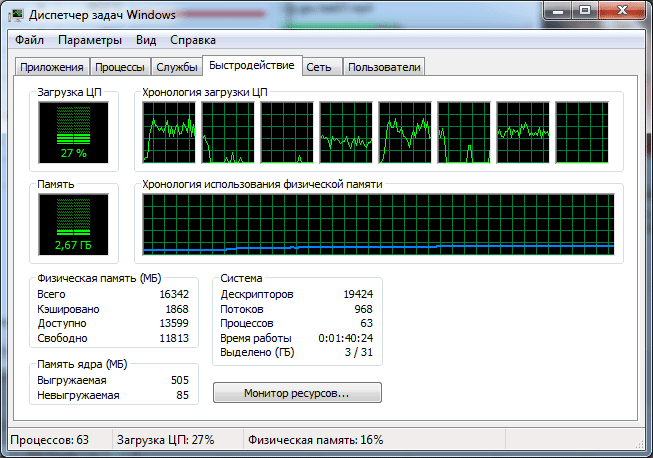Click the Доступно value 13599
653x458 pixels.
pos(174,324)
